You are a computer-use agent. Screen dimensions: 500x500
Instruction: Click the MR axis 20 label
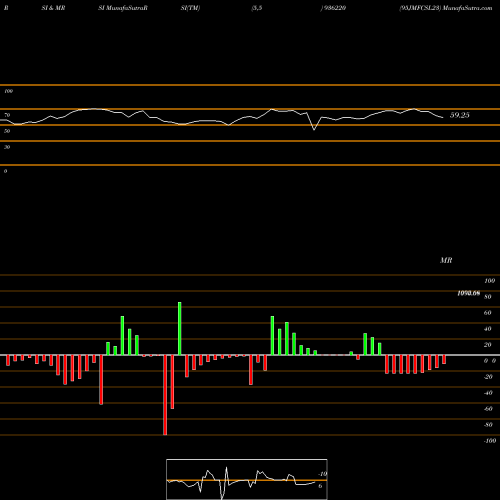[488, 345]
